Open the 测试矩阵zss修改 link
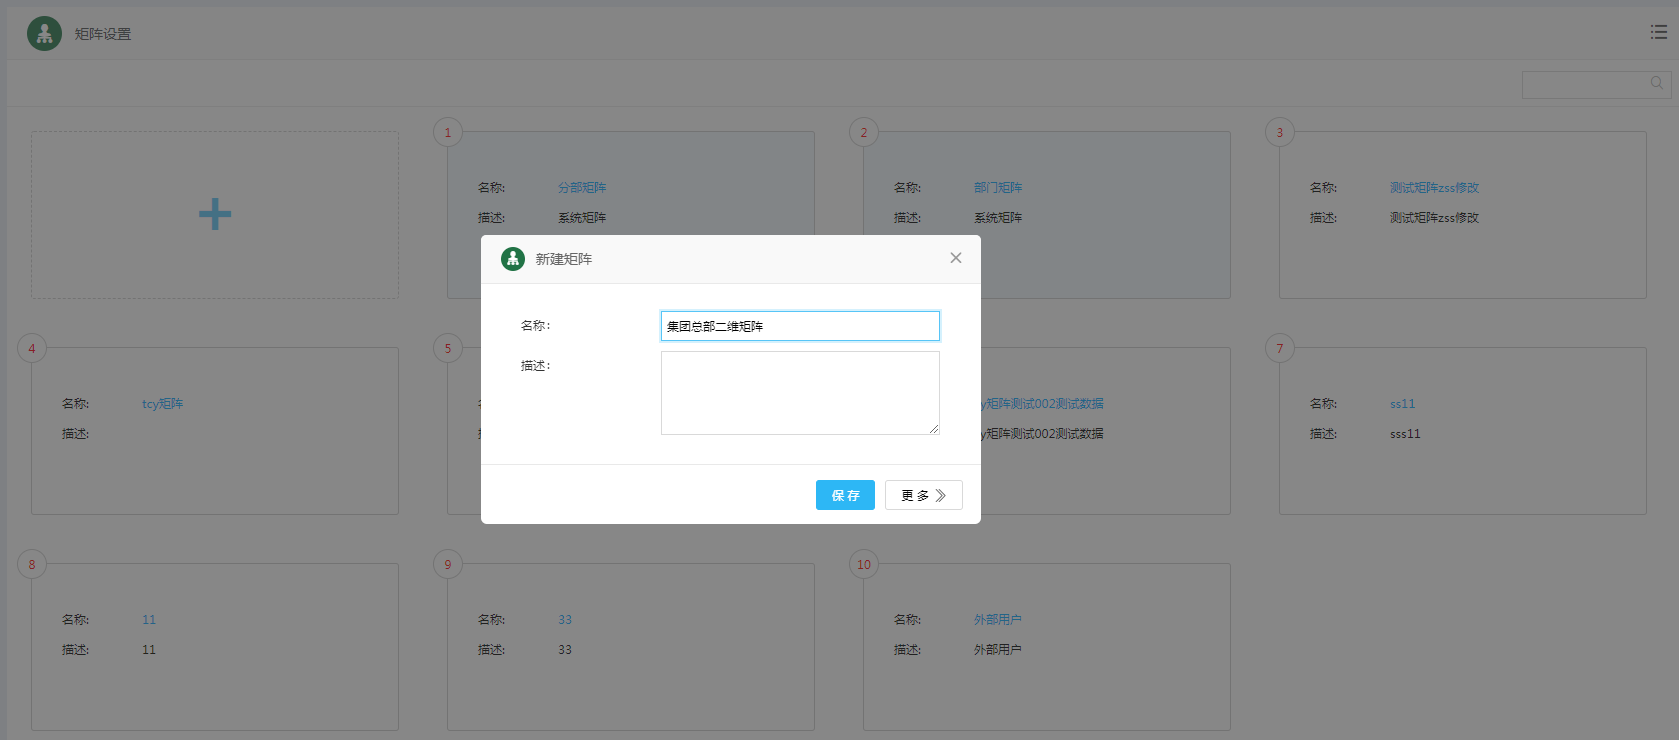The width and height of the screenshot is (1679, 740). pyautogui.click(x=1434, y=188)
